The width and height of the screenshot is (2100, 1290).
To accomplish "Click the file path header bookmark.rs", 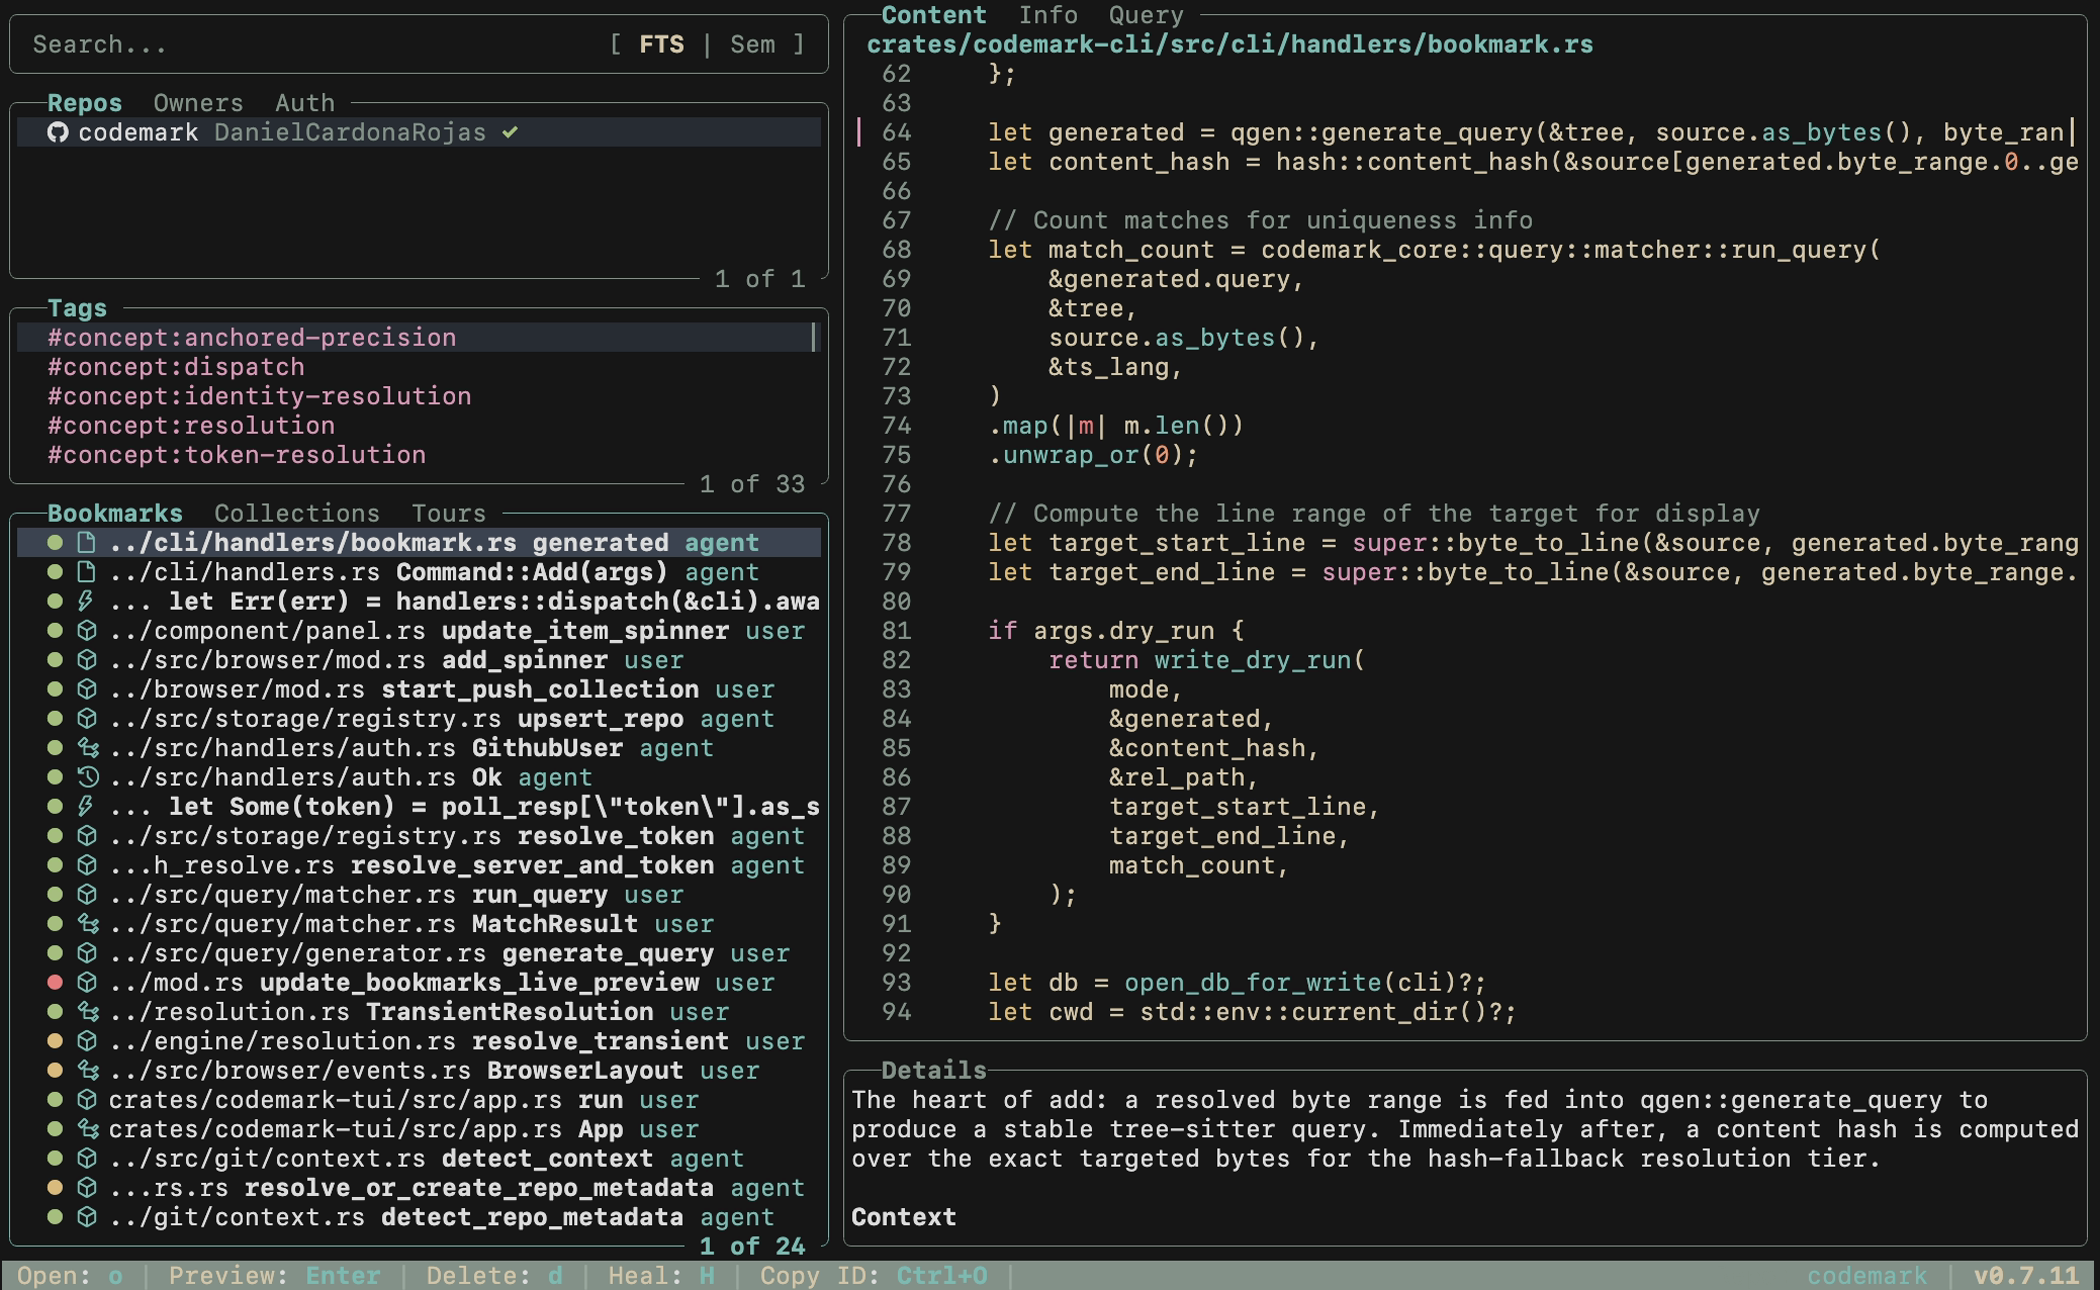I will [x=1230, y=44].
